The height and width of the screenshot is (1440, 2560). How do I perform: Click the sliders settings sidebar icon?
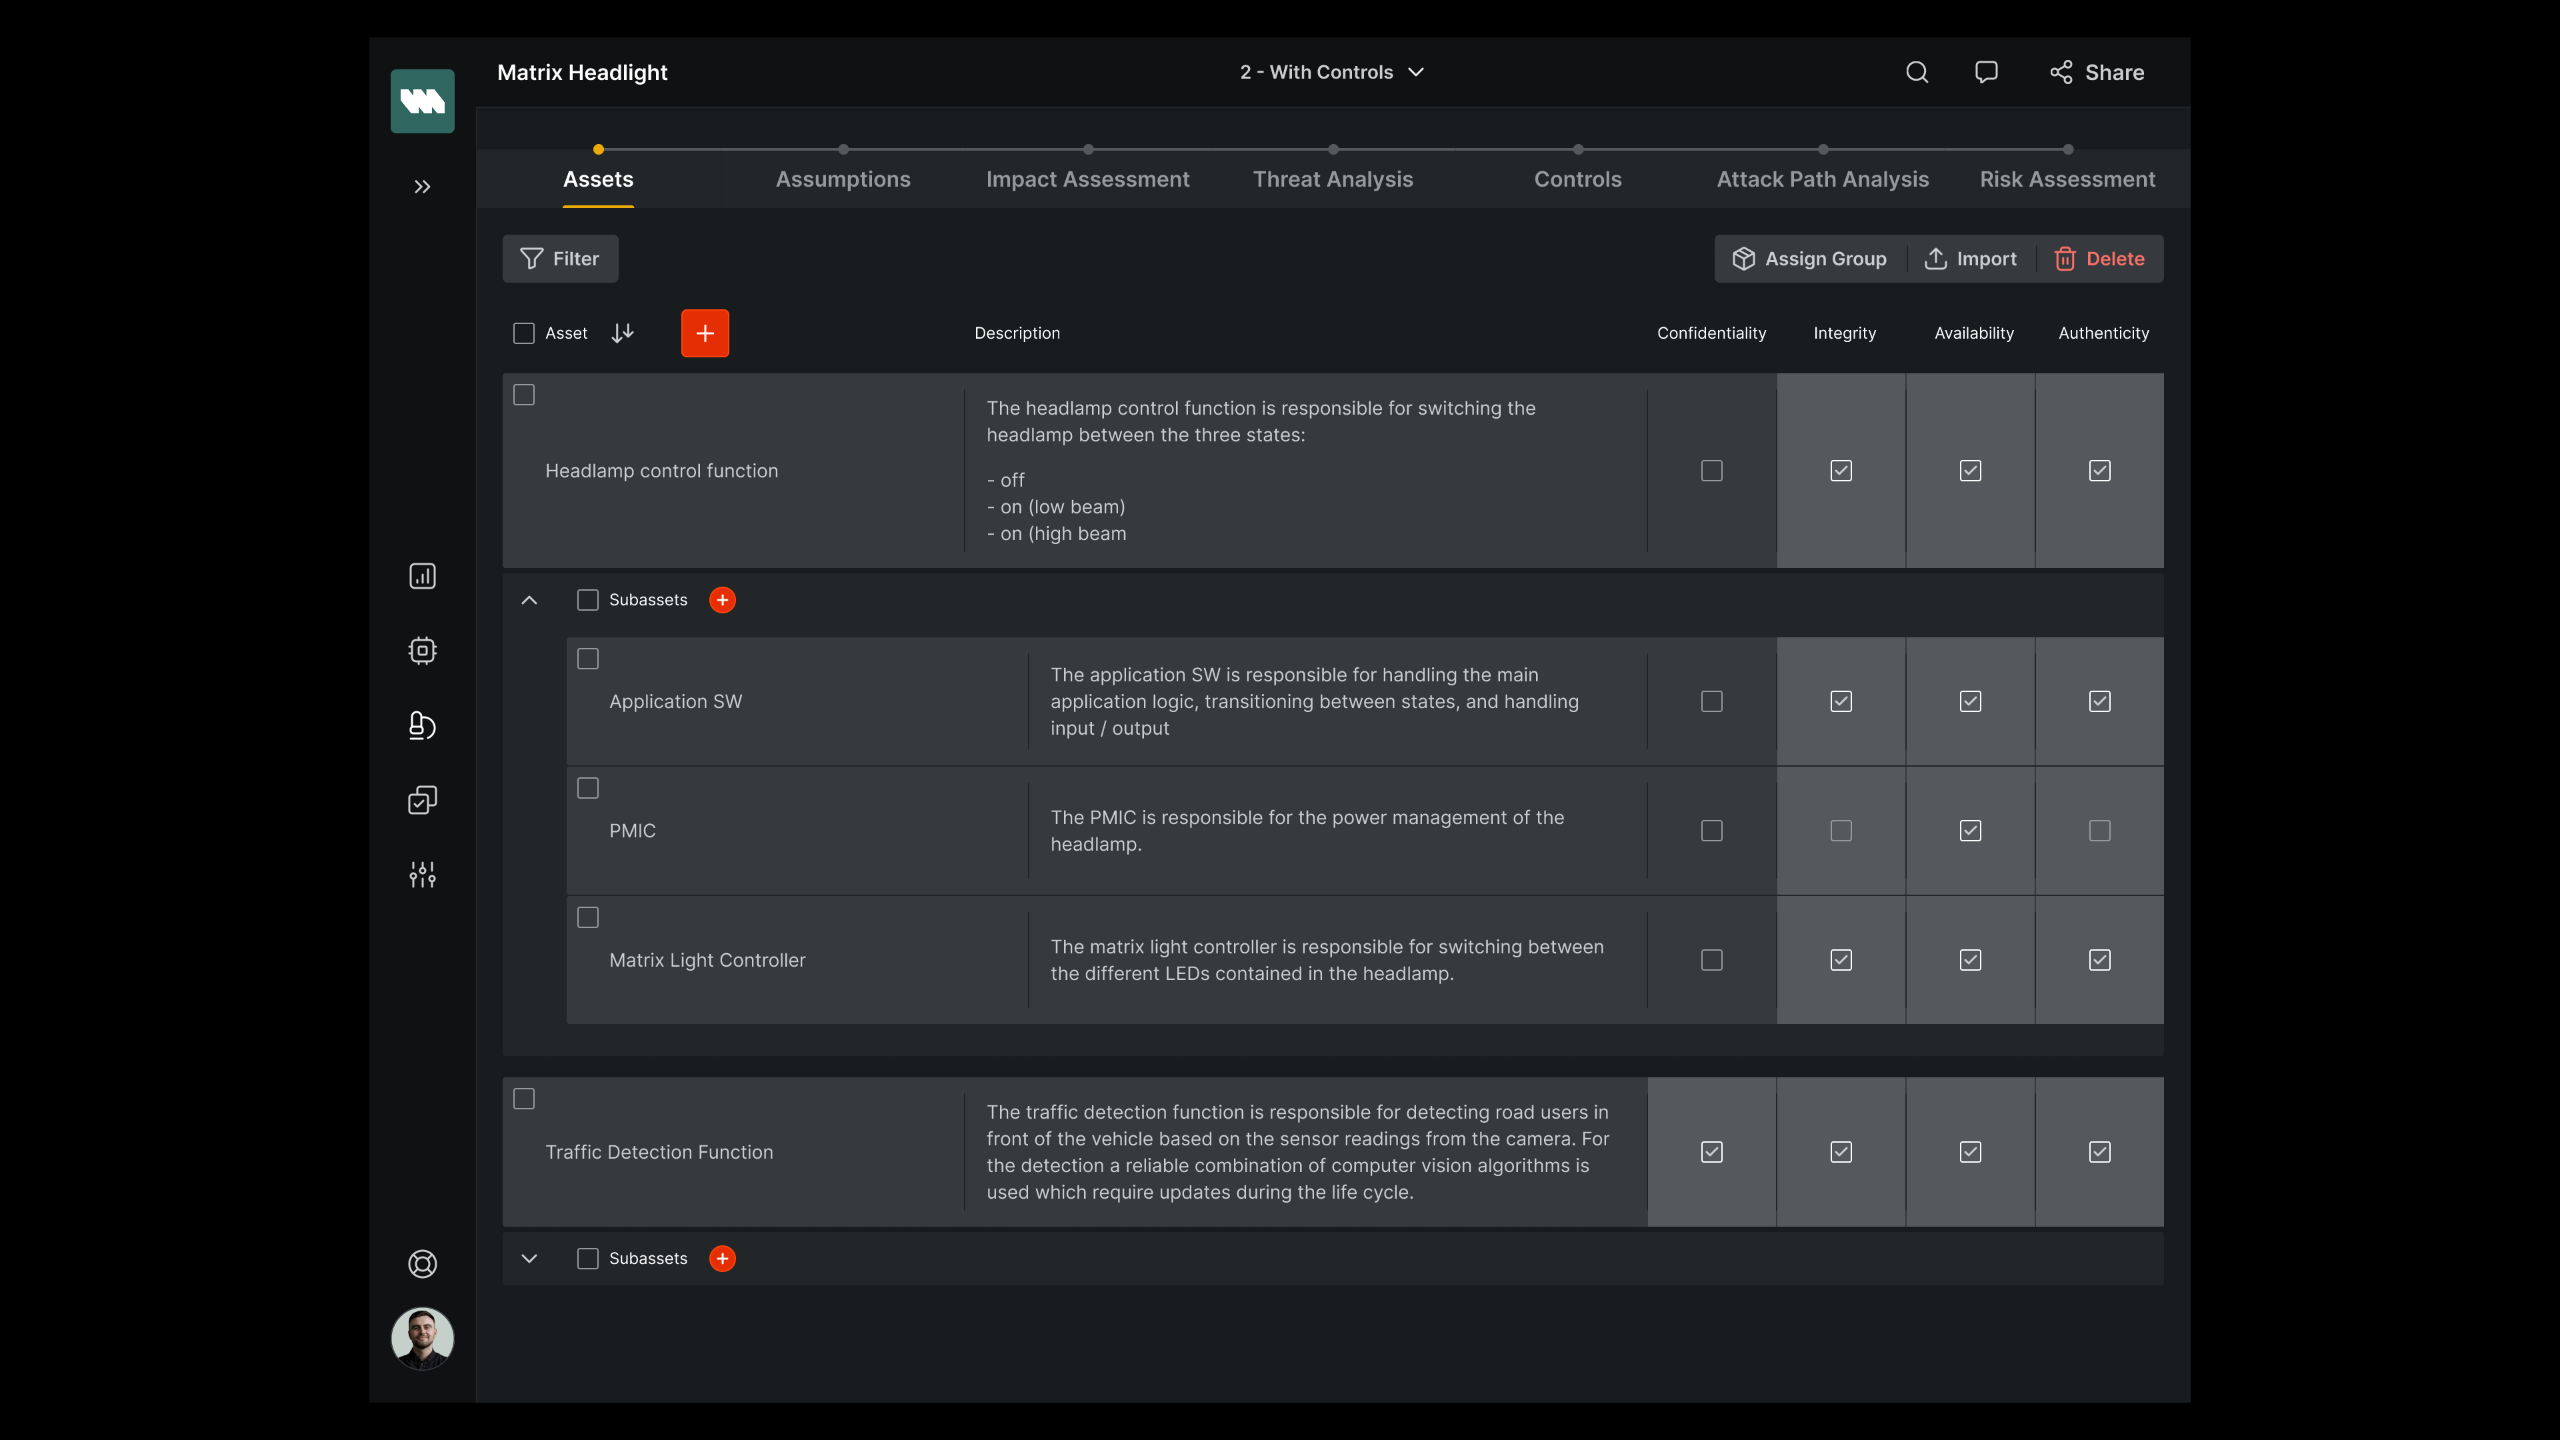422,875
